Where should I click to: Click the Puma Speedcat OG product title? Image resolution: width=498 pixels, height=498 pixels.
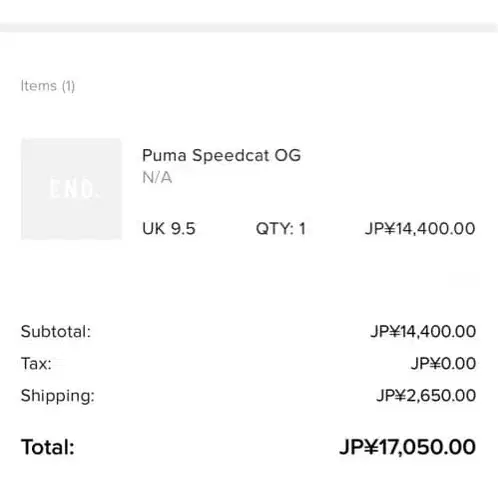tap(221, 156)
